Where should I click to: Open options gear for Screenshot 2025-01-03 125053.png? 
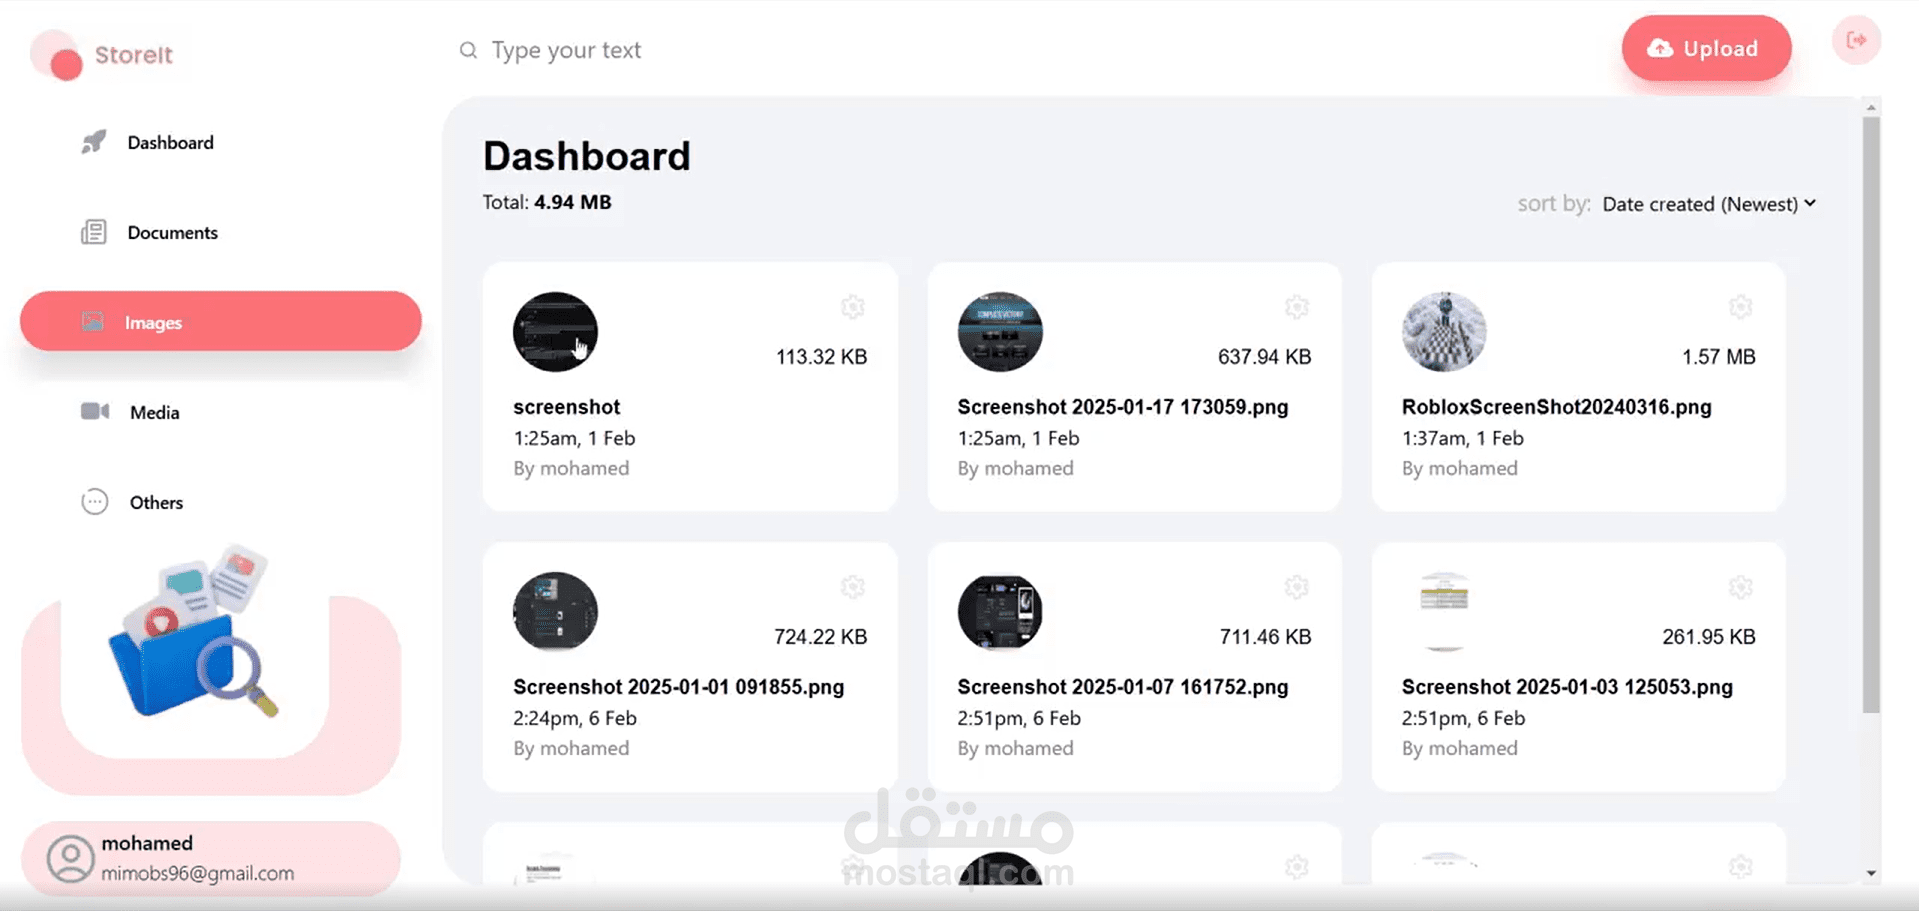point(1740,587)
